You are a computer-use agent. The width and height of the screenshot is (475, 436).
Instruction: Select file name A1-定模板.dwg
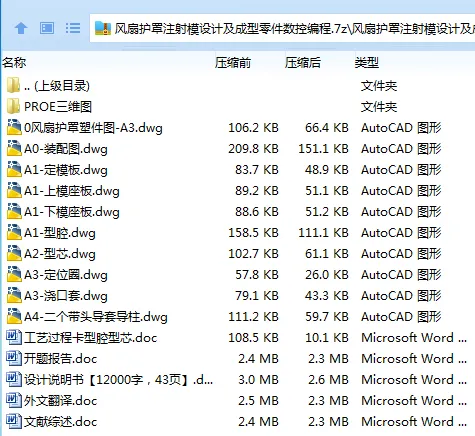[66, 170]
